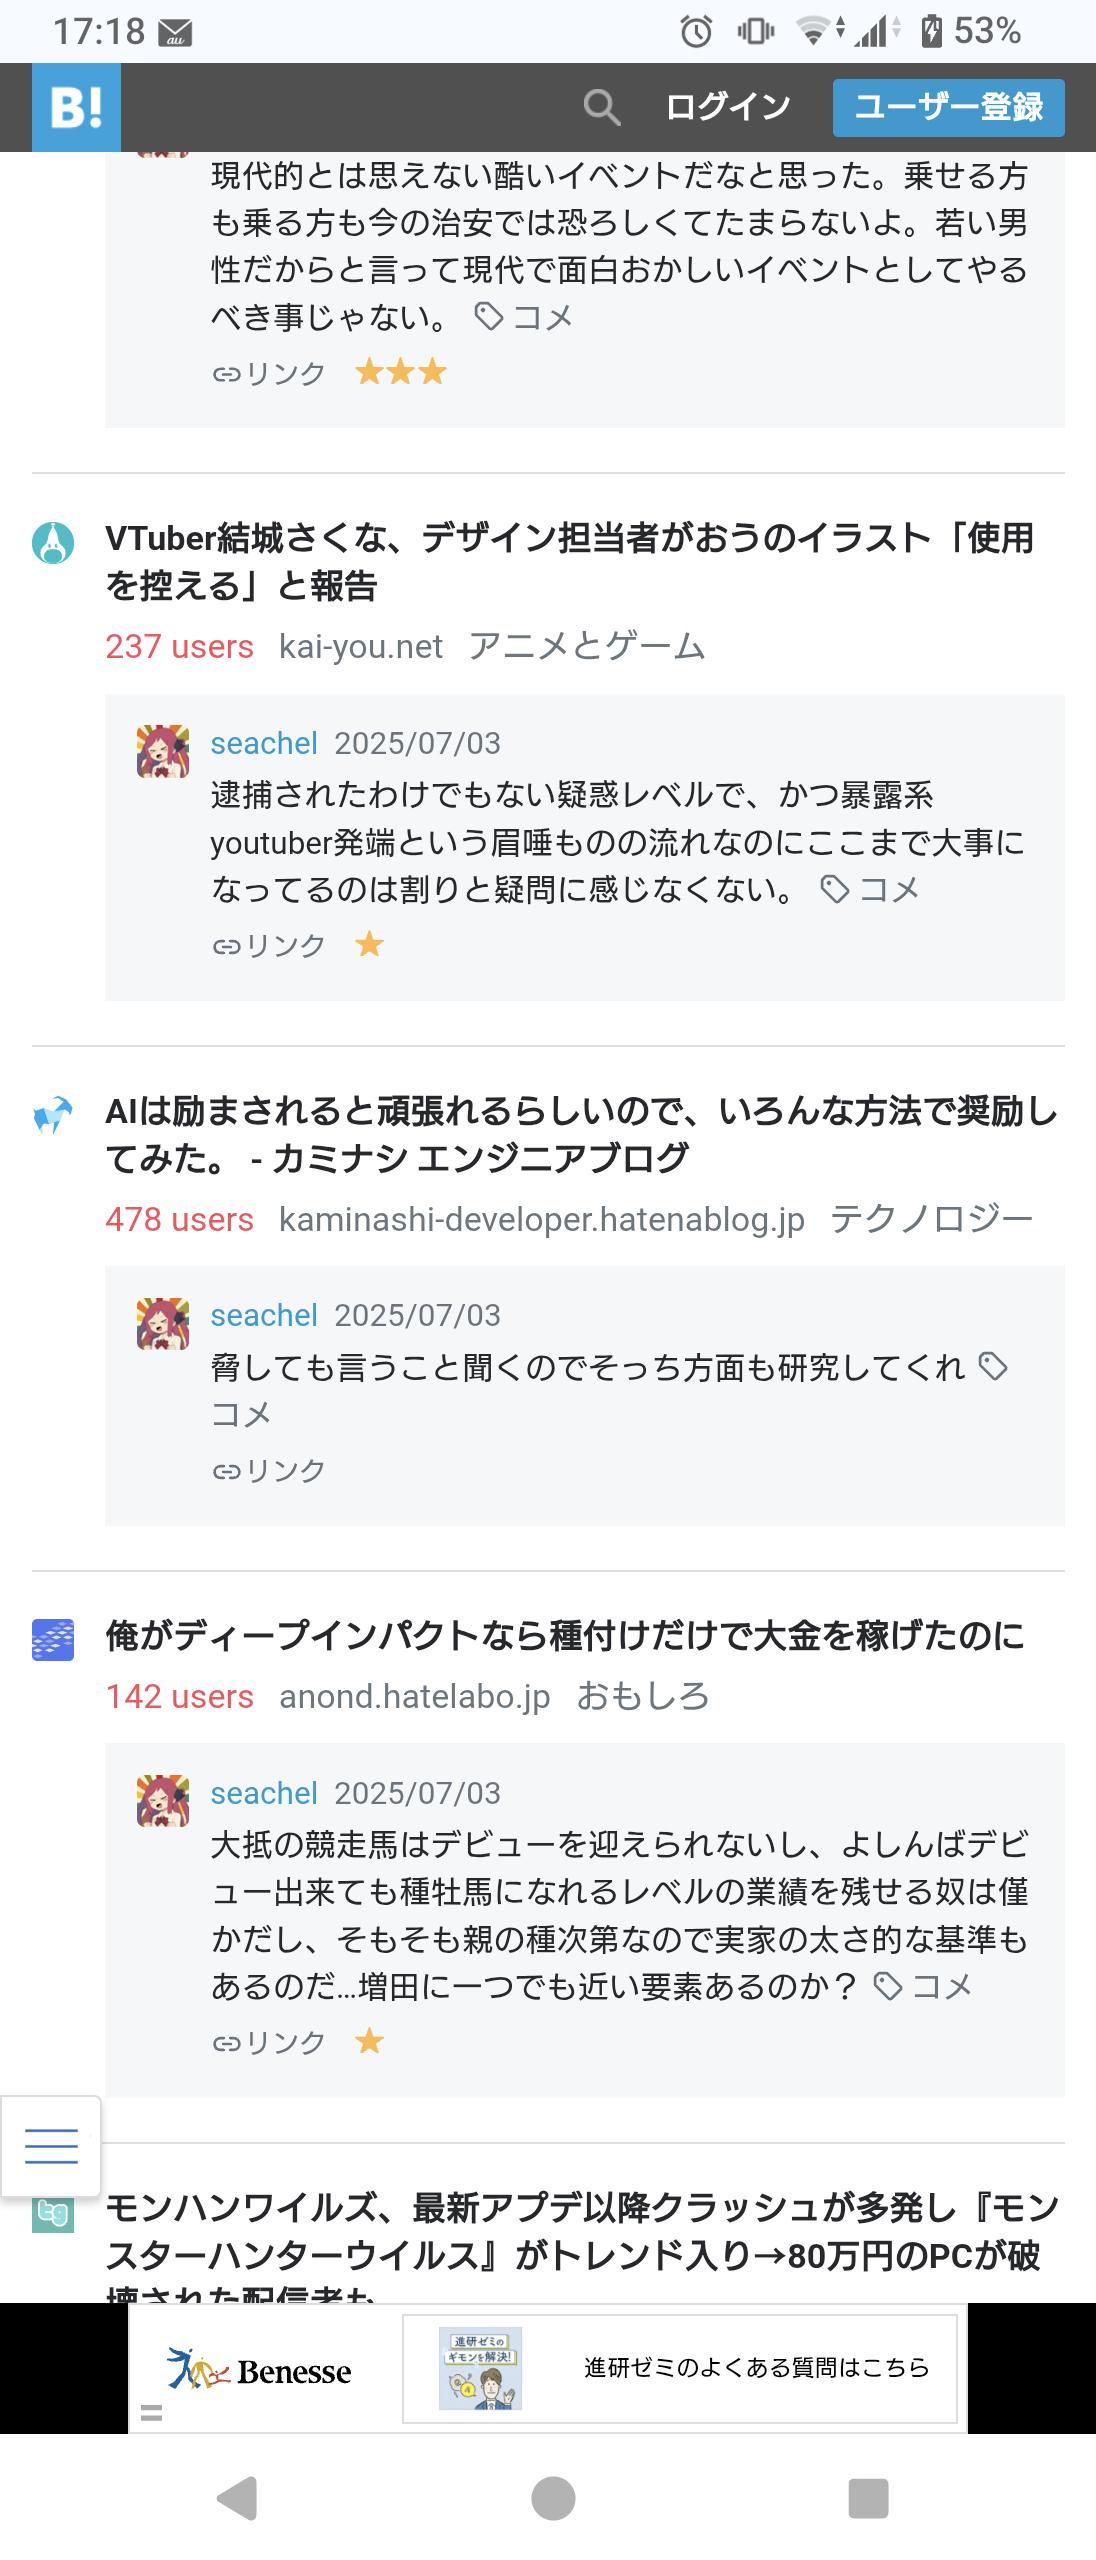Open the VTuber結城さくな article title

568,561
